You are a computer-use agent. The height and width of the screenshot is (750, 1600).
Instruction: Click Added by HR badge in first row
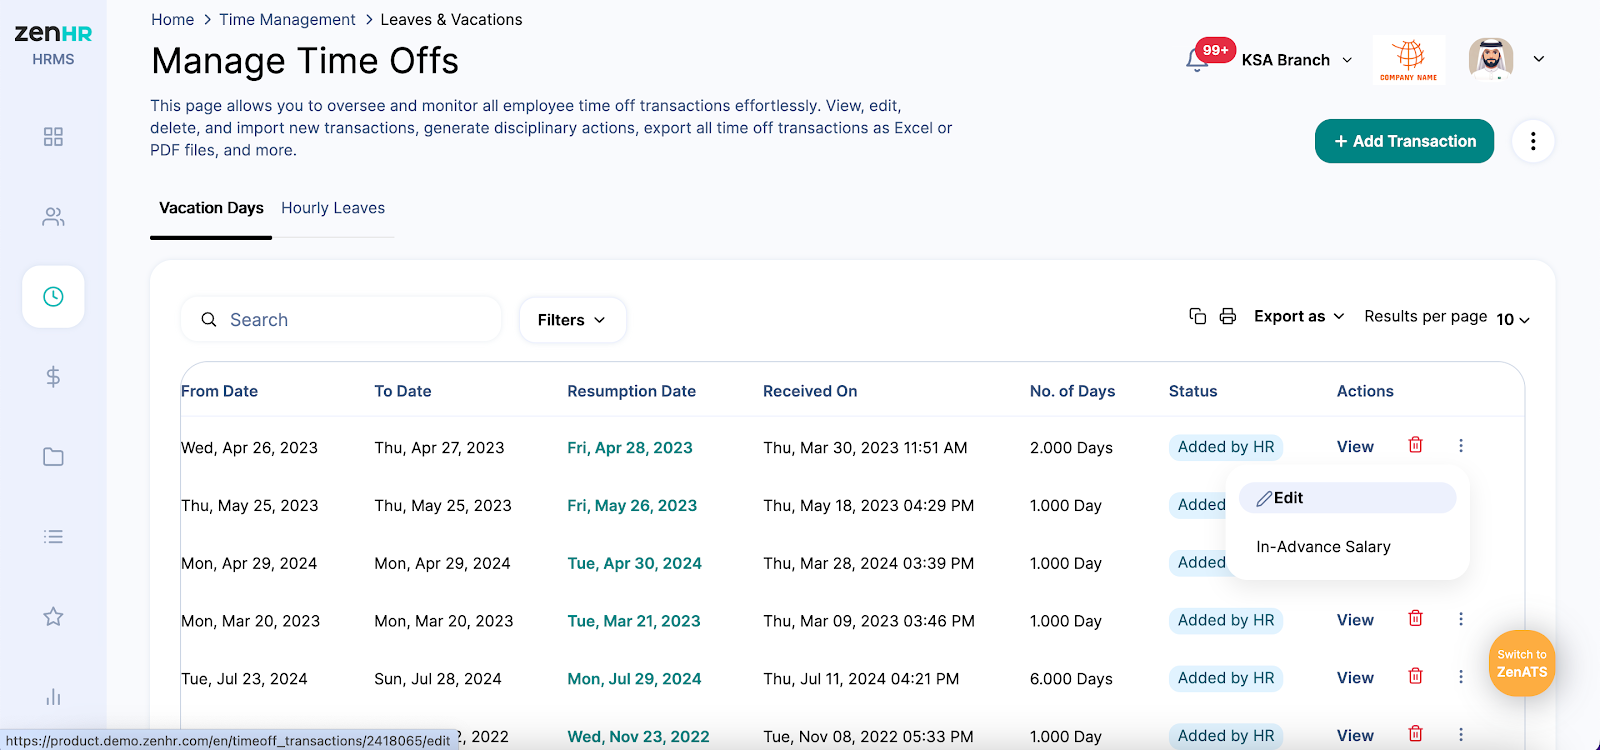[1226, 447]
